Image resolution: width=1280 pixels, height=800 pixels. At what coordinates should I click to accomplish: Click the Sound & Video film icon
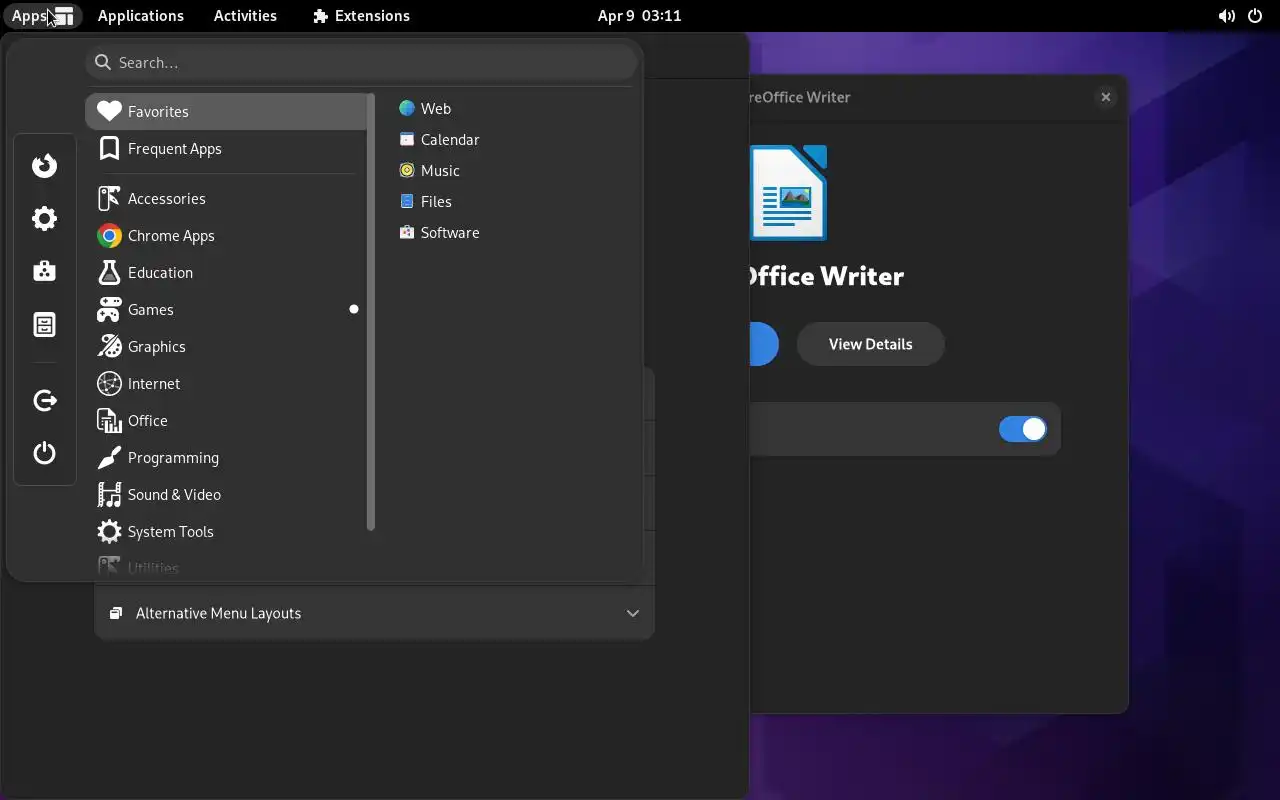point(109,494)
